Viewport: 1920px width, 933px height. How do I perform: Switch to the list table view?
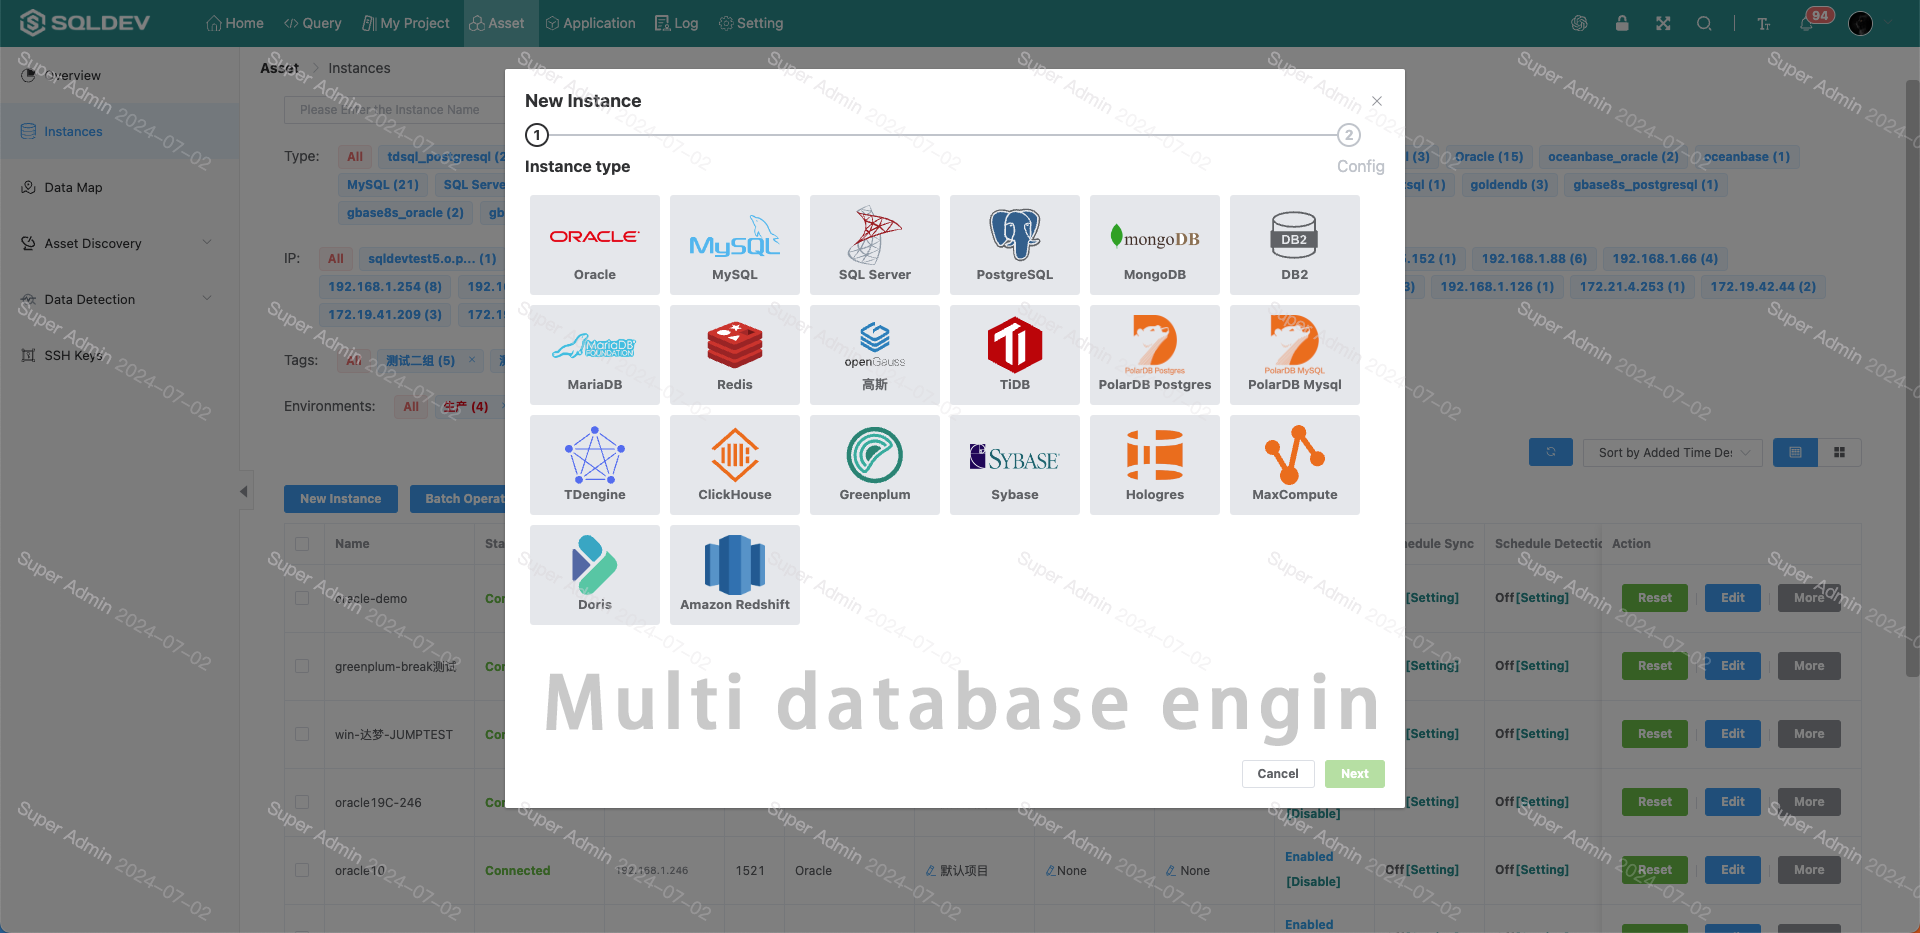click(1795, 452)
